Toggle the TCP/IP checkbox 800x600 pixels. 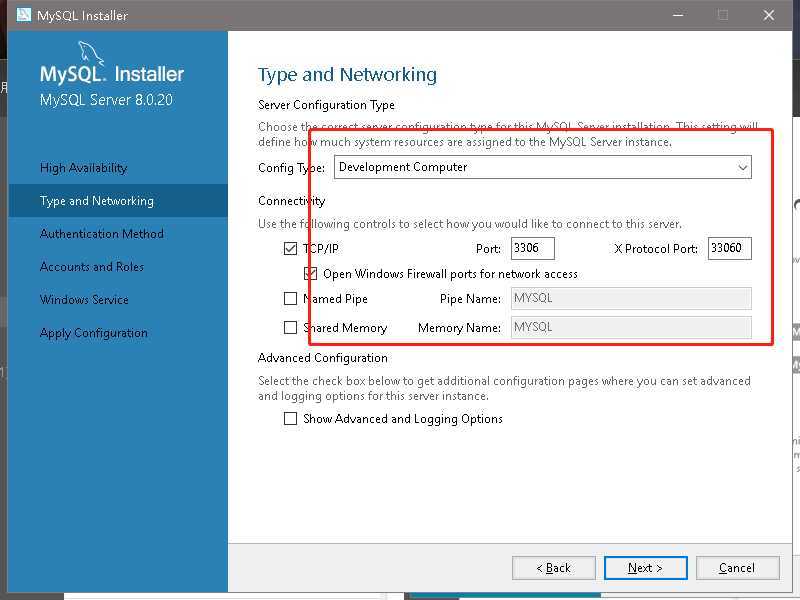tap(290, 248)
